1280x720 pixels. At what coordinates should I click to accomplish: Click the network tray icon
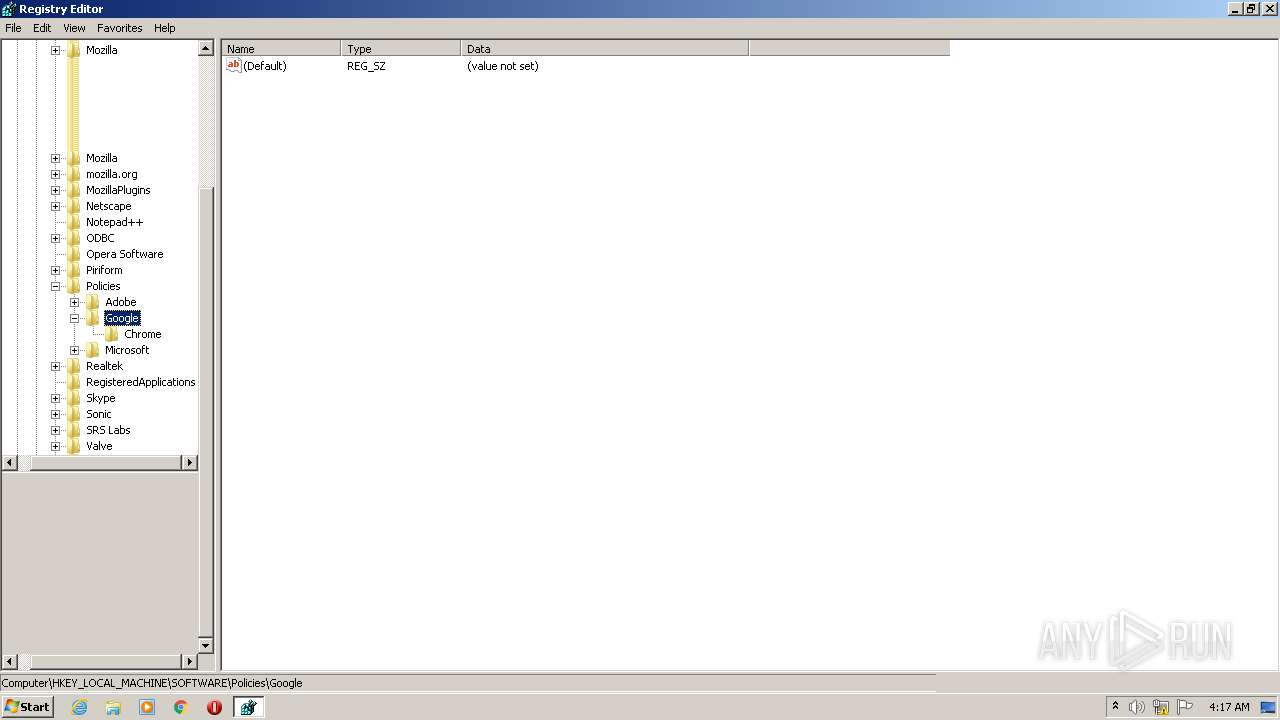(1161, 707)
